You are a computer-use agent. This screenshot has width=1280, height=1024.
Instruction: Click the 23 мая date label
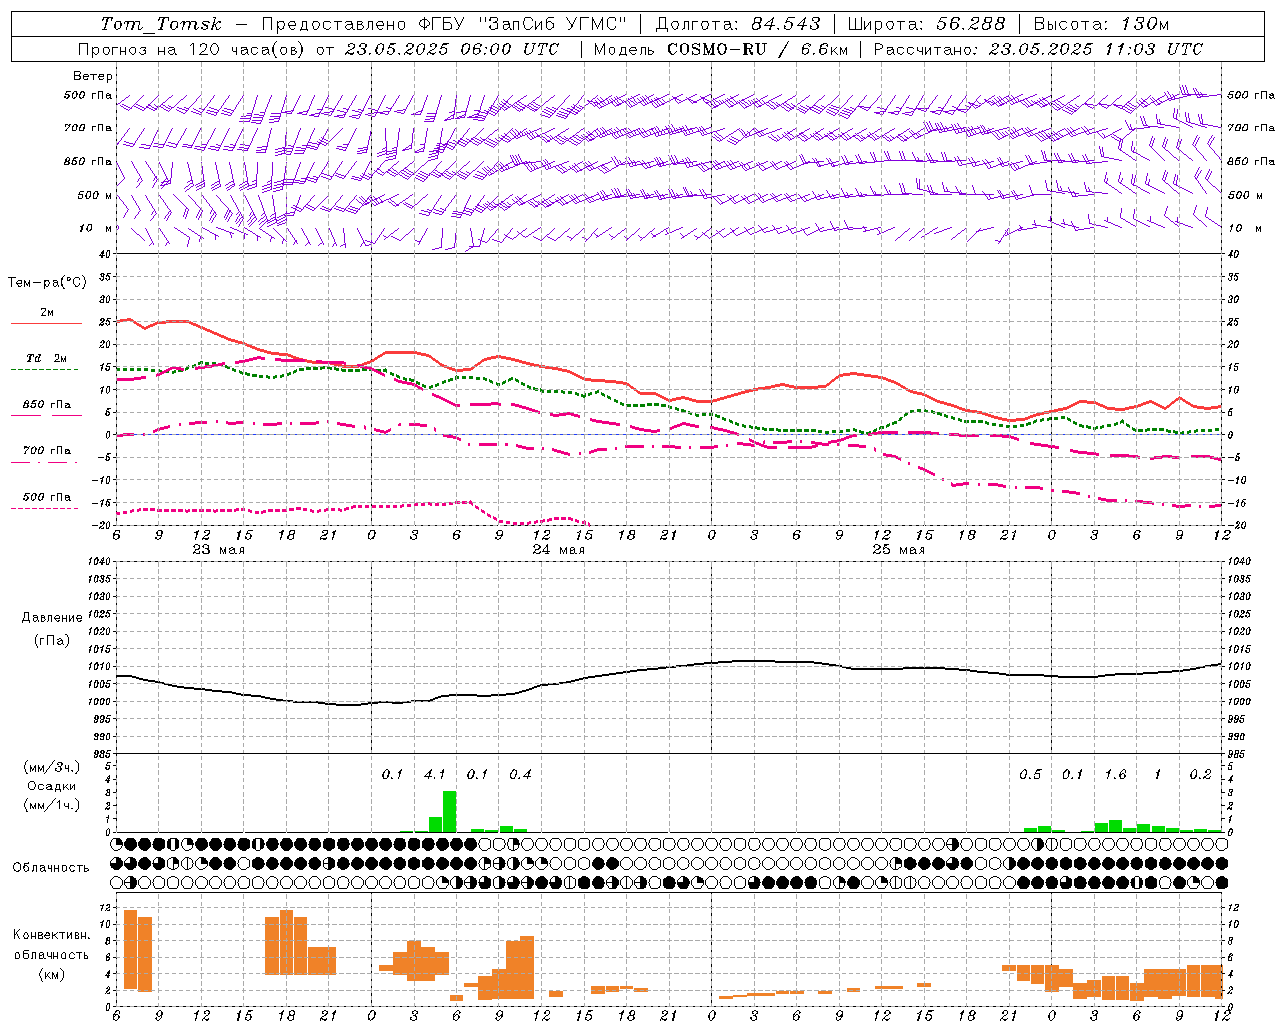coord(218,550)
